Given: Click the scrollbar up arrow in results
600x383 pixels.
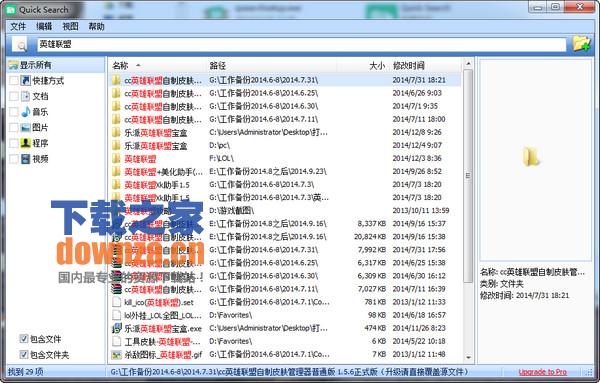Looking at the screenshot, I should [x=468, y=64].
